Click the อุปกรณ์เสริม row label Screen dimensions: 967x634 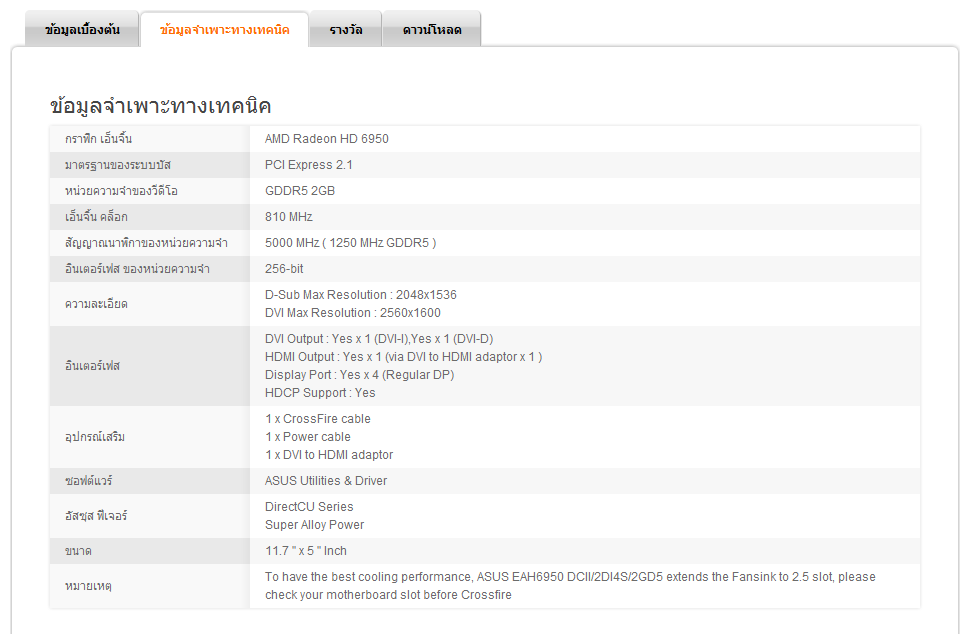[95, 437]
